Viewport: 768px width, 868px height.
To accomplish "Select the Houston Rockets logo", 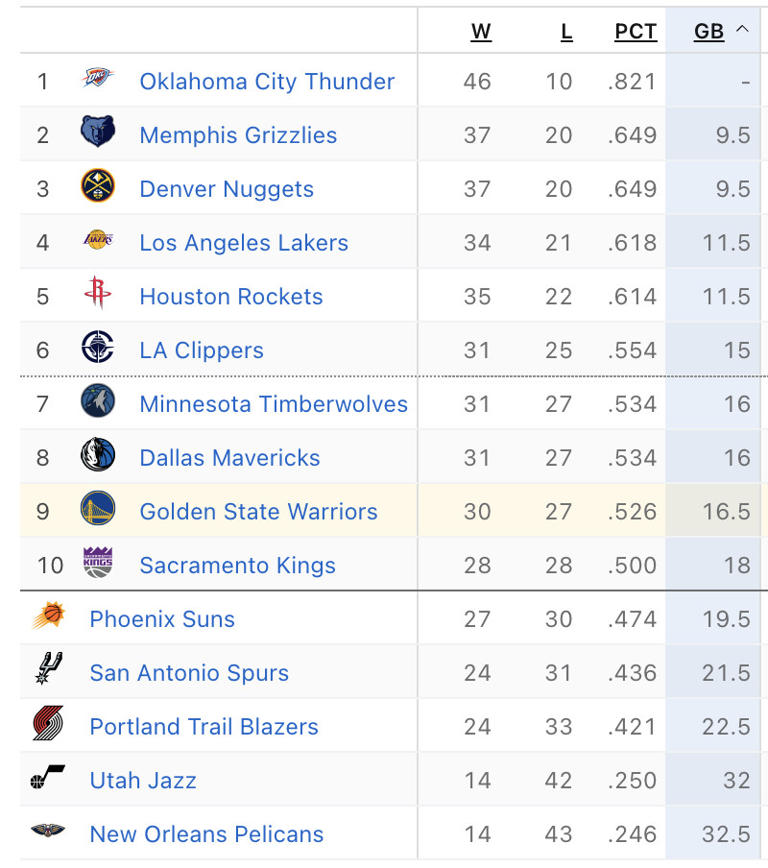I will [x=98, y=296].
